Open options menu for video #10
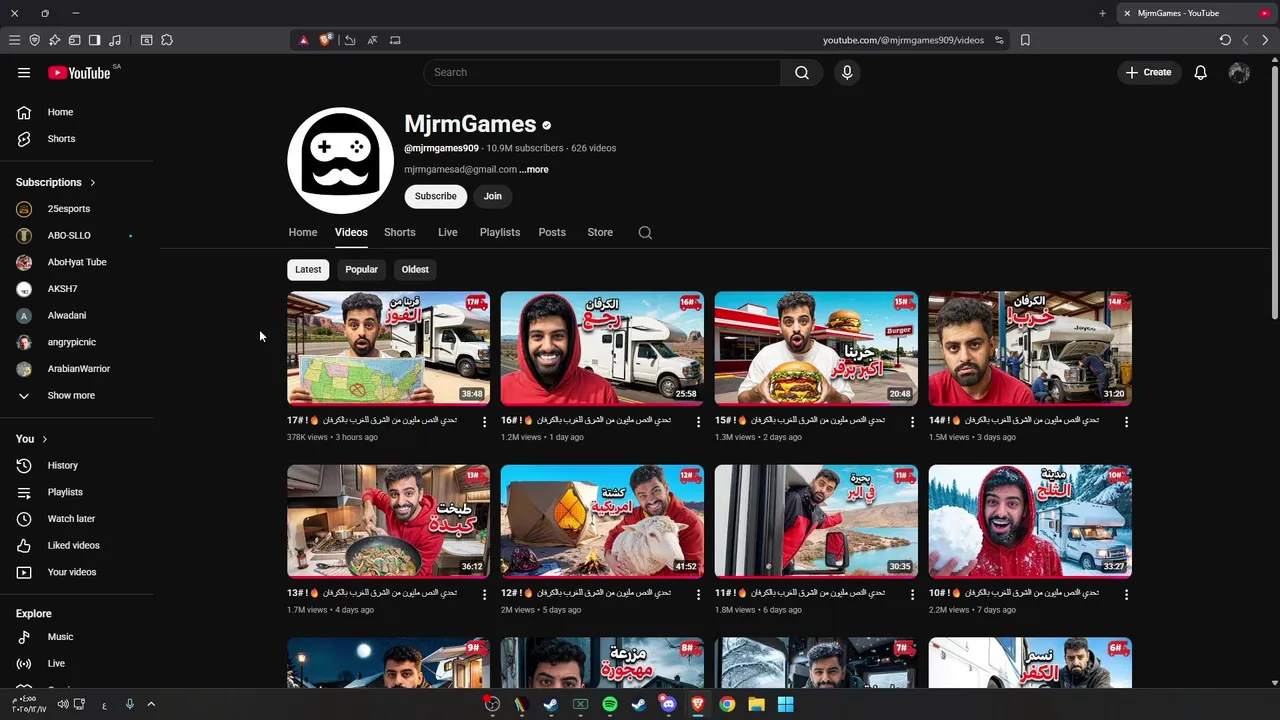This screenshot has width=1280, height=720. (x=1126, y=594)
